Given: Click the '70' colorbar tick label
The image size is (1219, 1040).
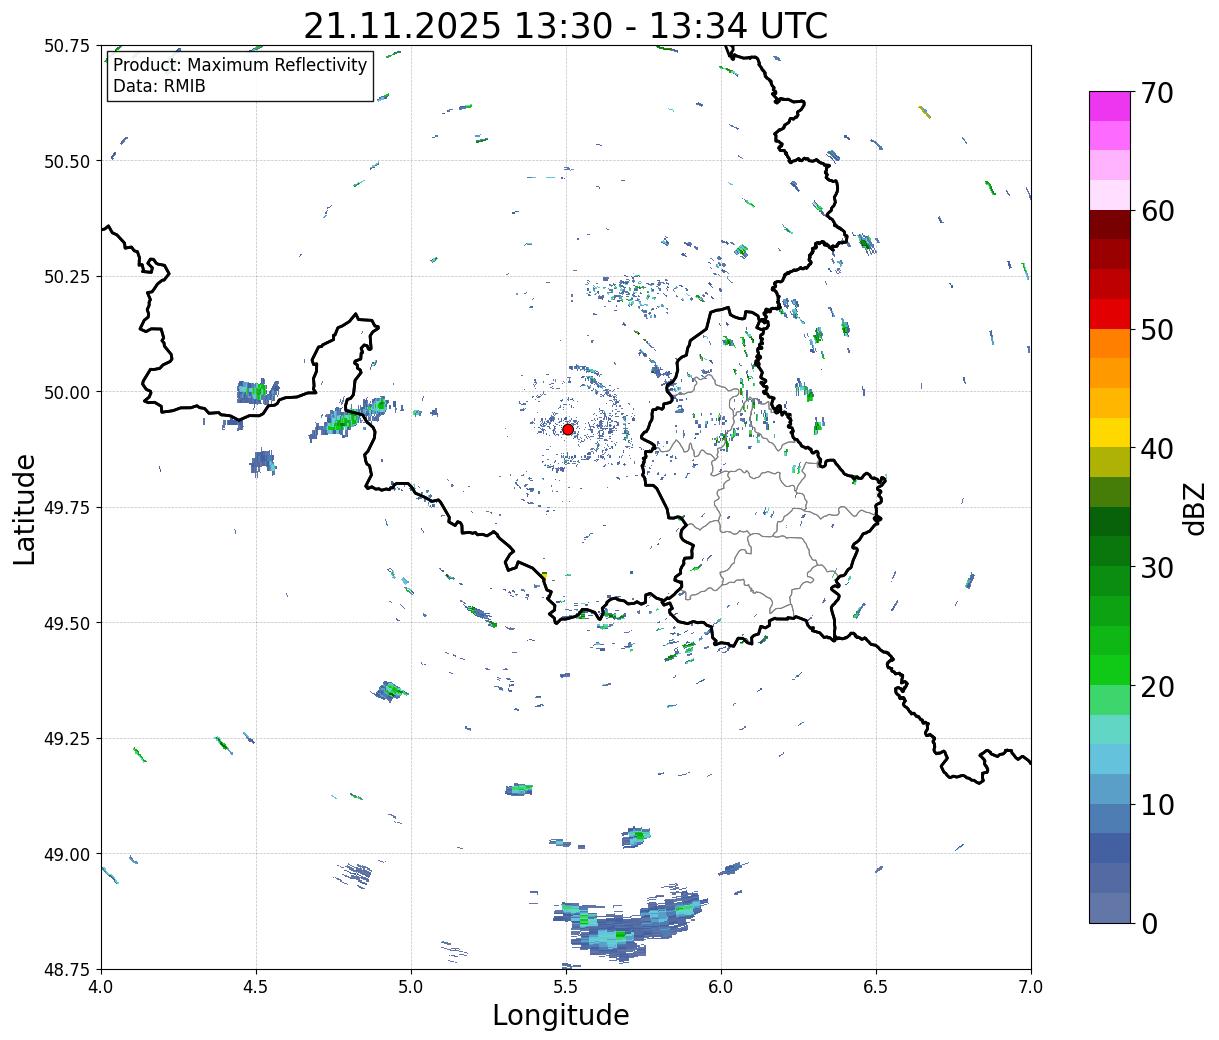Looking at the screenshot, I should pos(1156,93).
